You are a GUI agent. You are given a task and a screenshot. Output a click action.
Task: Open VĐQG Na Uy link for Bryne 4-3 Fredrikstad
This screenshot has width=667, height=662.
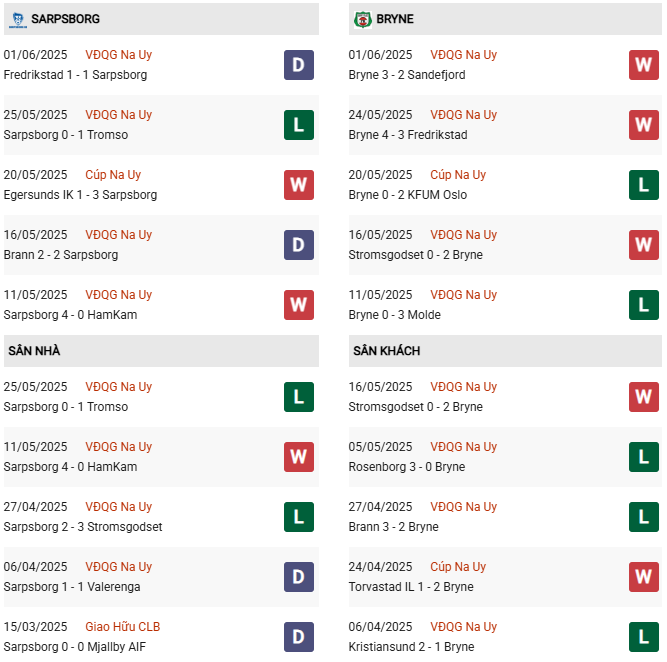tap(464, 115)
